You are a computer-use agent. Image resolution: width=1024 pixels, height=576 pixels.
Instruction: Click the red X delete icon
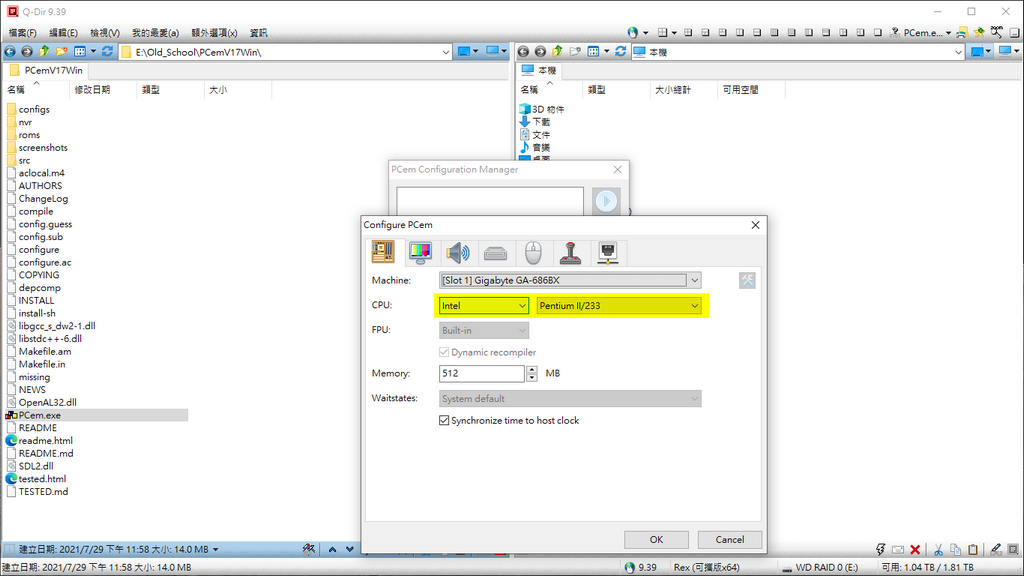pyautogui.click(x=915, y=549)
